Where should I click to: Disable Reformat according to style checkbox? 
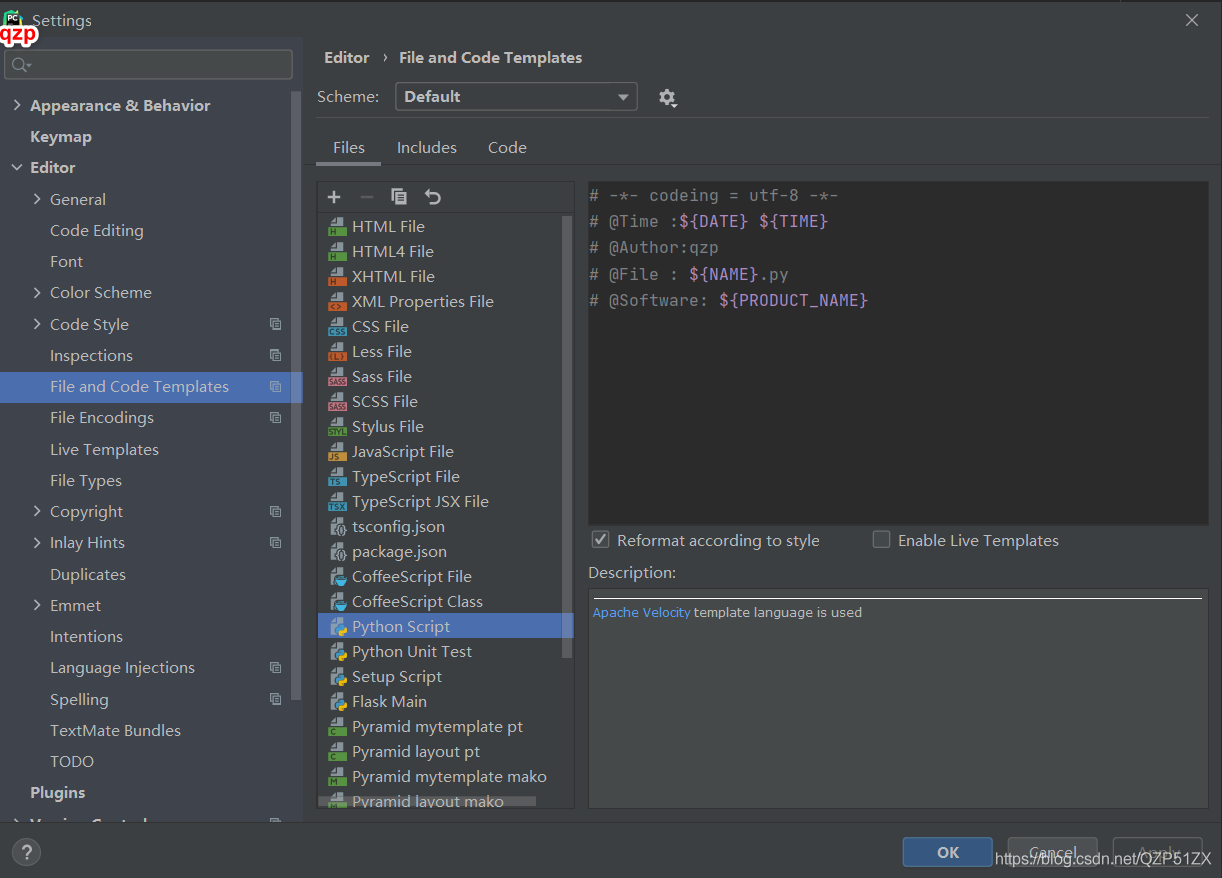pos(601,540)
